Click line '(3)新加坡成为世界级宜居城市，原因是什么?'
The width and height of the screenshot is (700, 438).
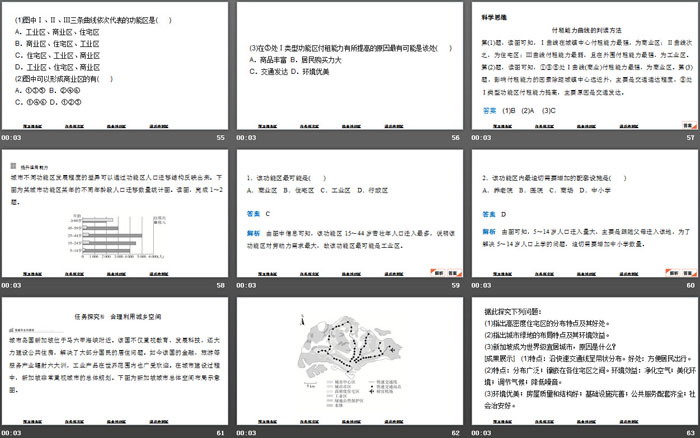(550, 347)
